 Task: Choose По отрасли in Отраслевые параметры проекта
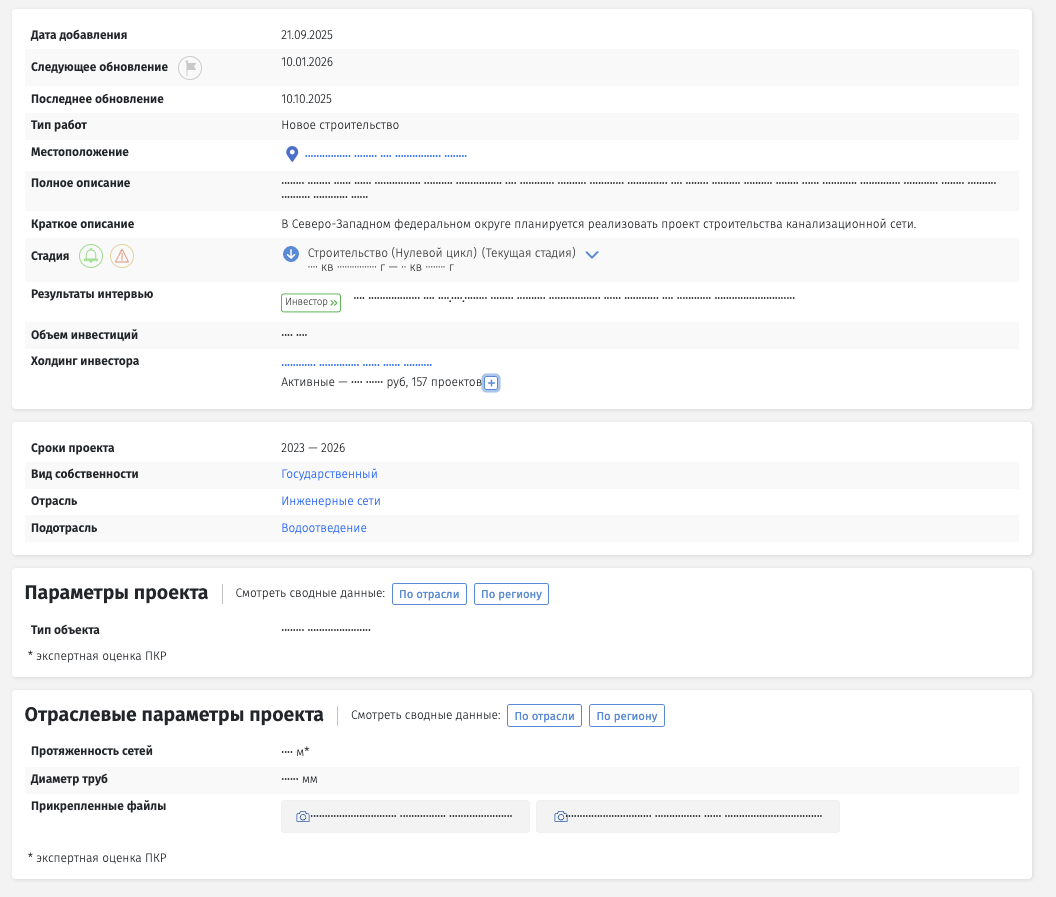point(544,716)
